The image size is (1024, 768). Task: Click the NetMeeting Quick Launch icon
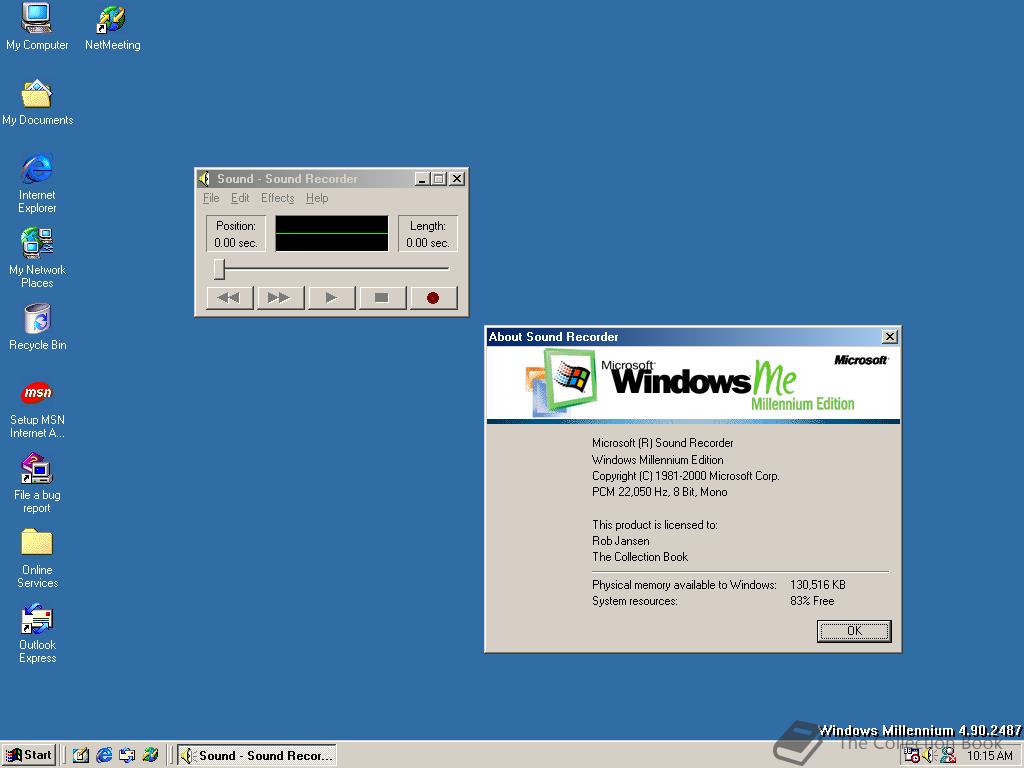pos(150,756)
